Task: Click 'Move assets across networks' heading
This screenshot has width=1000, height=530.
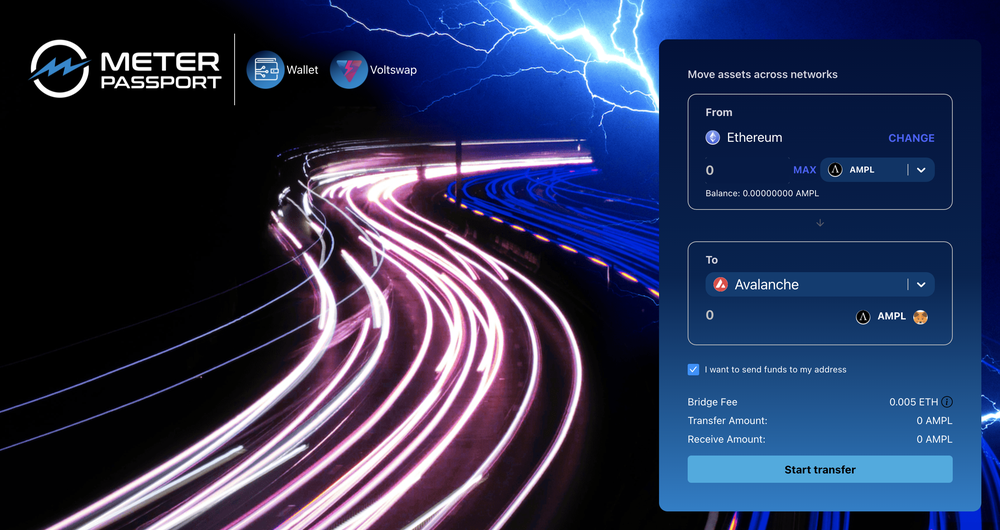Action: pos(763,75)
